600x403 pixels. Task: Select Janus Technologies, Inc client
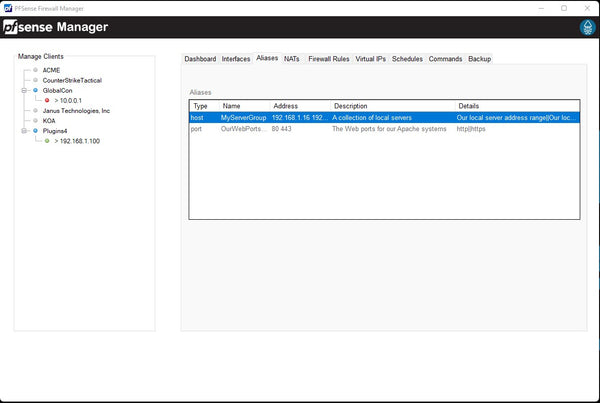(x=77, y=110)
